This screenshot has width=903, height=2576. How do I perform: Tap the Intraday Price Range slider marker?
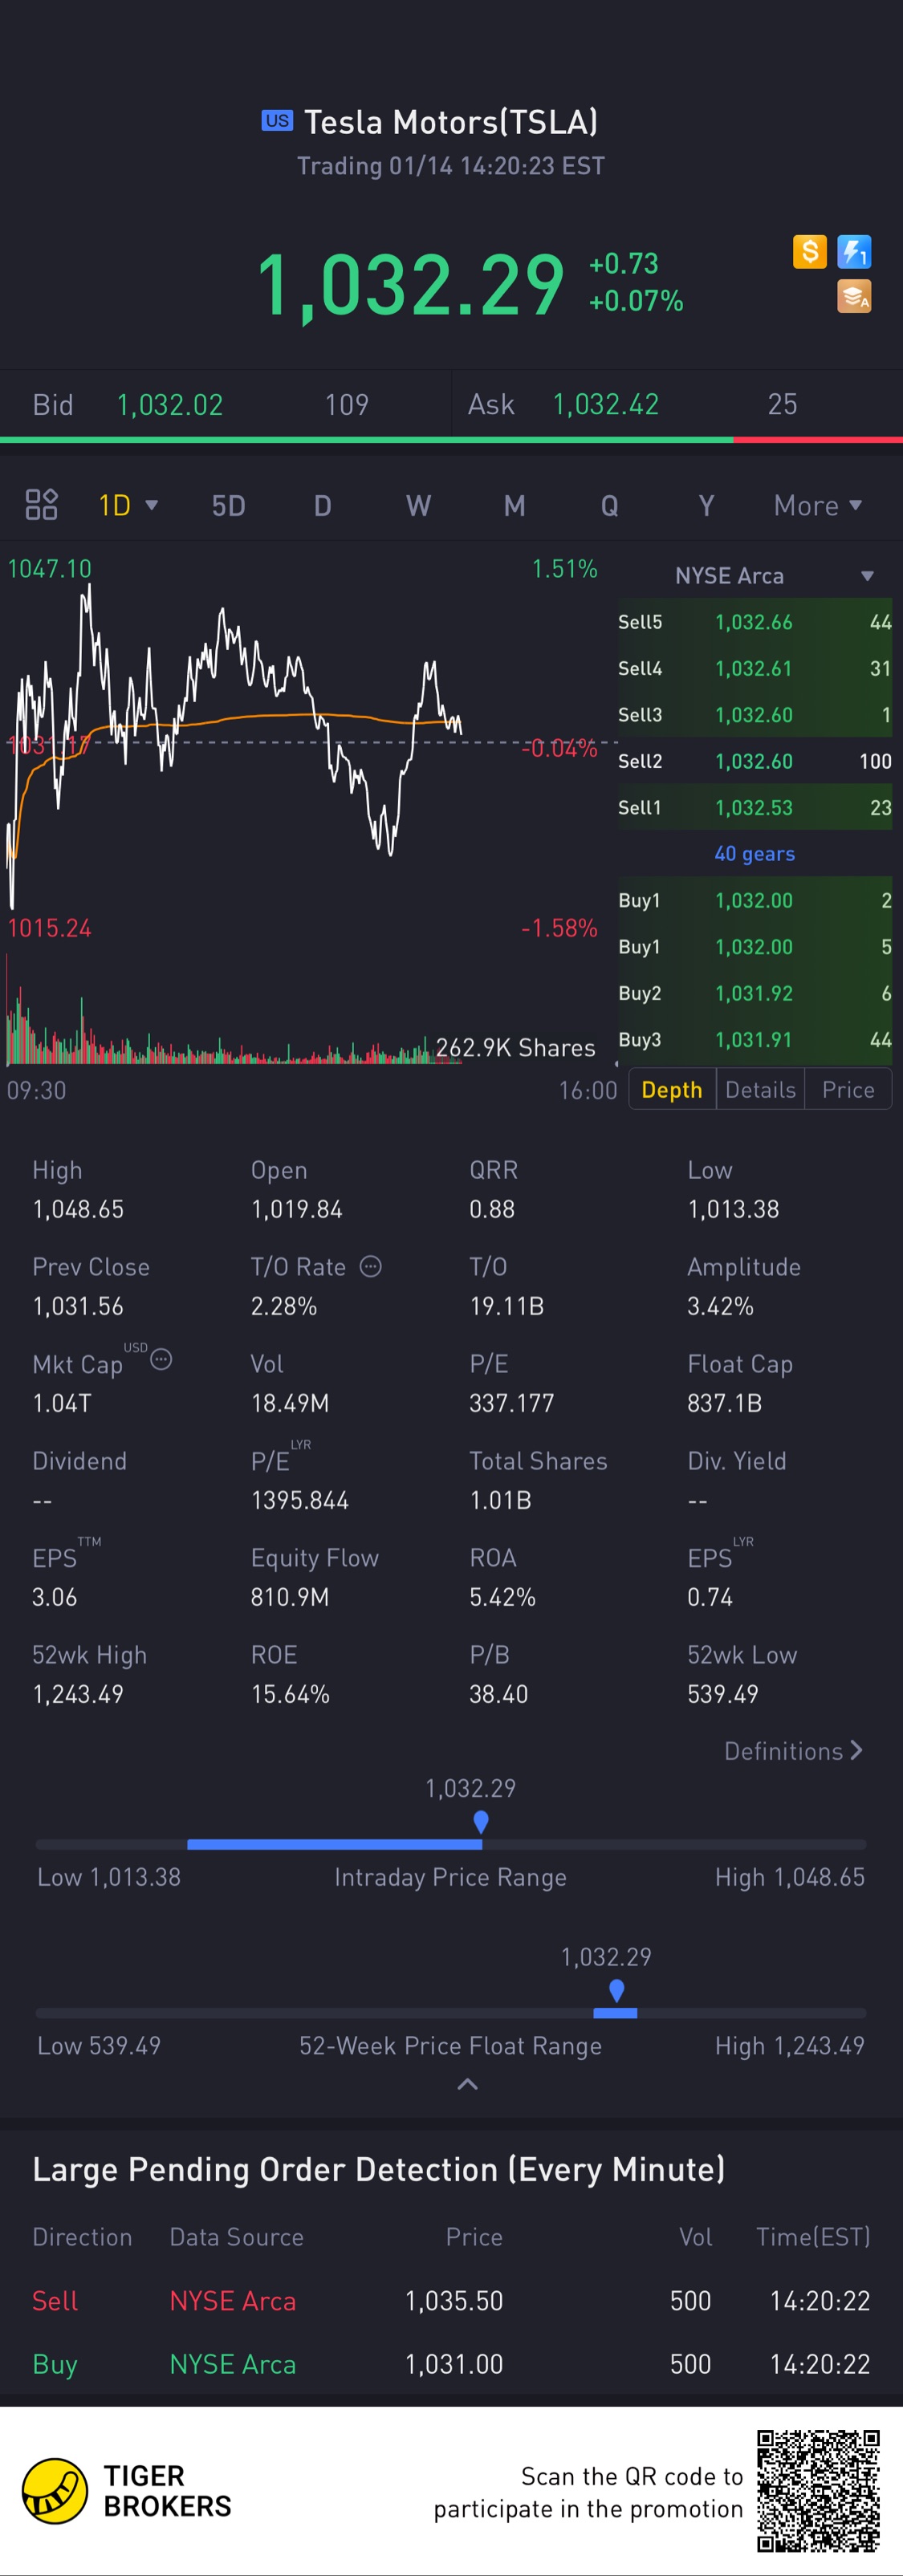tap(481, 1822)
